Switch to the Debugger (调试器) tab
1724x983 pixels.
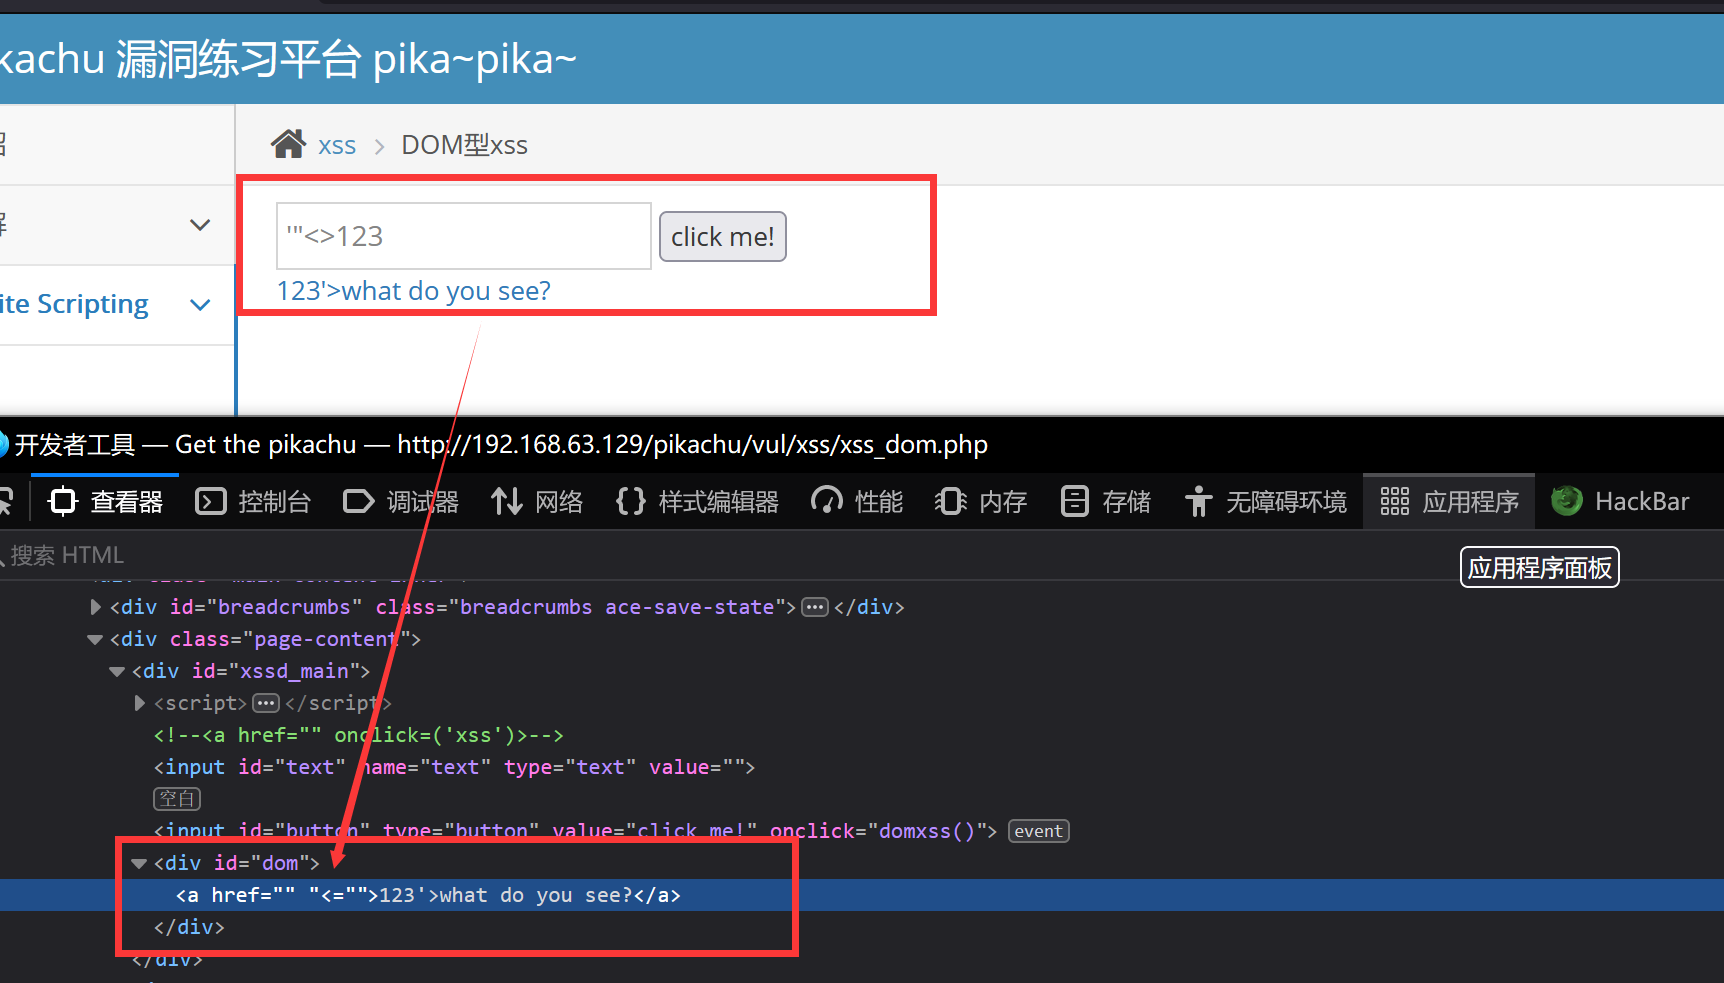tap(400, 501)
